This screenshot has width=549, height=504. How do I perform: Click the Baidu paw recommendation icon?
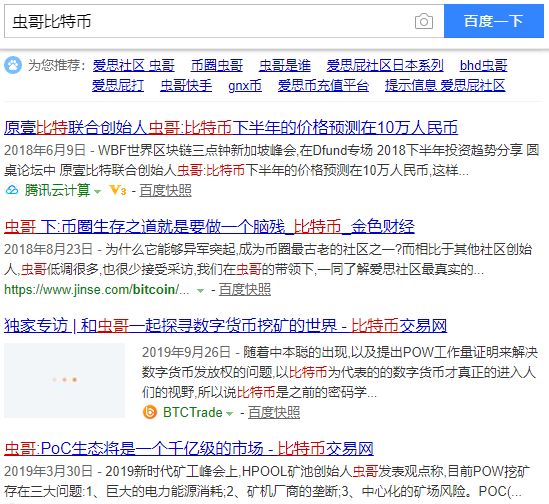pos(13,65)
